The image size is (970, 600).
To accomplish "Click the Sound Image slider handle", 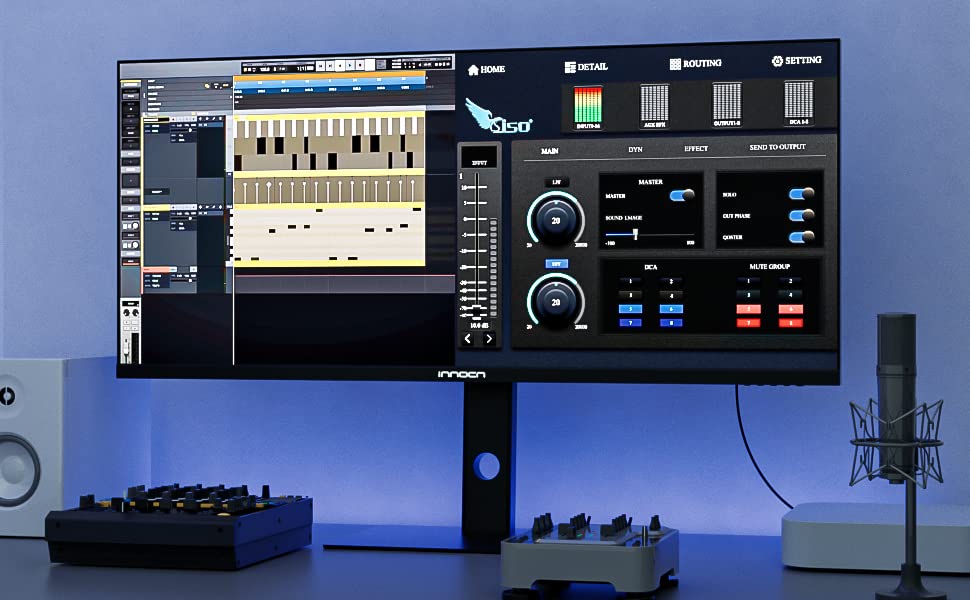I will click(x=635, y=233).
